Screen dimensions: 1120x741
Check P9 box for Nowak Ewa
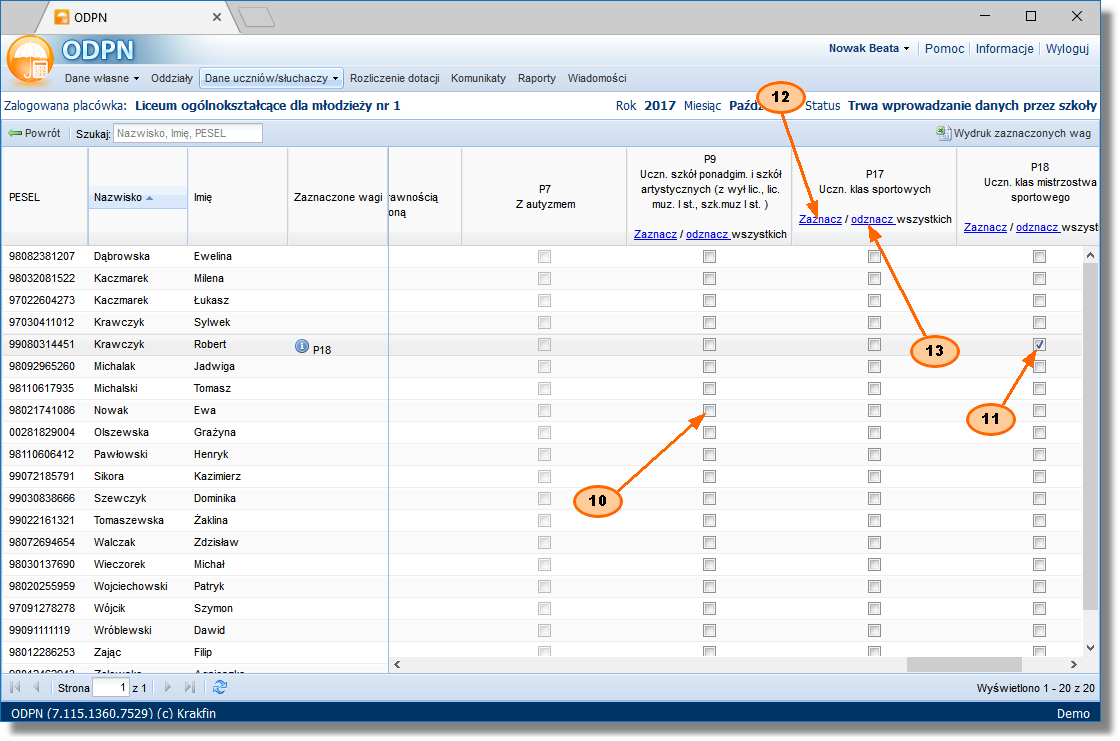[x=709, y=410]
